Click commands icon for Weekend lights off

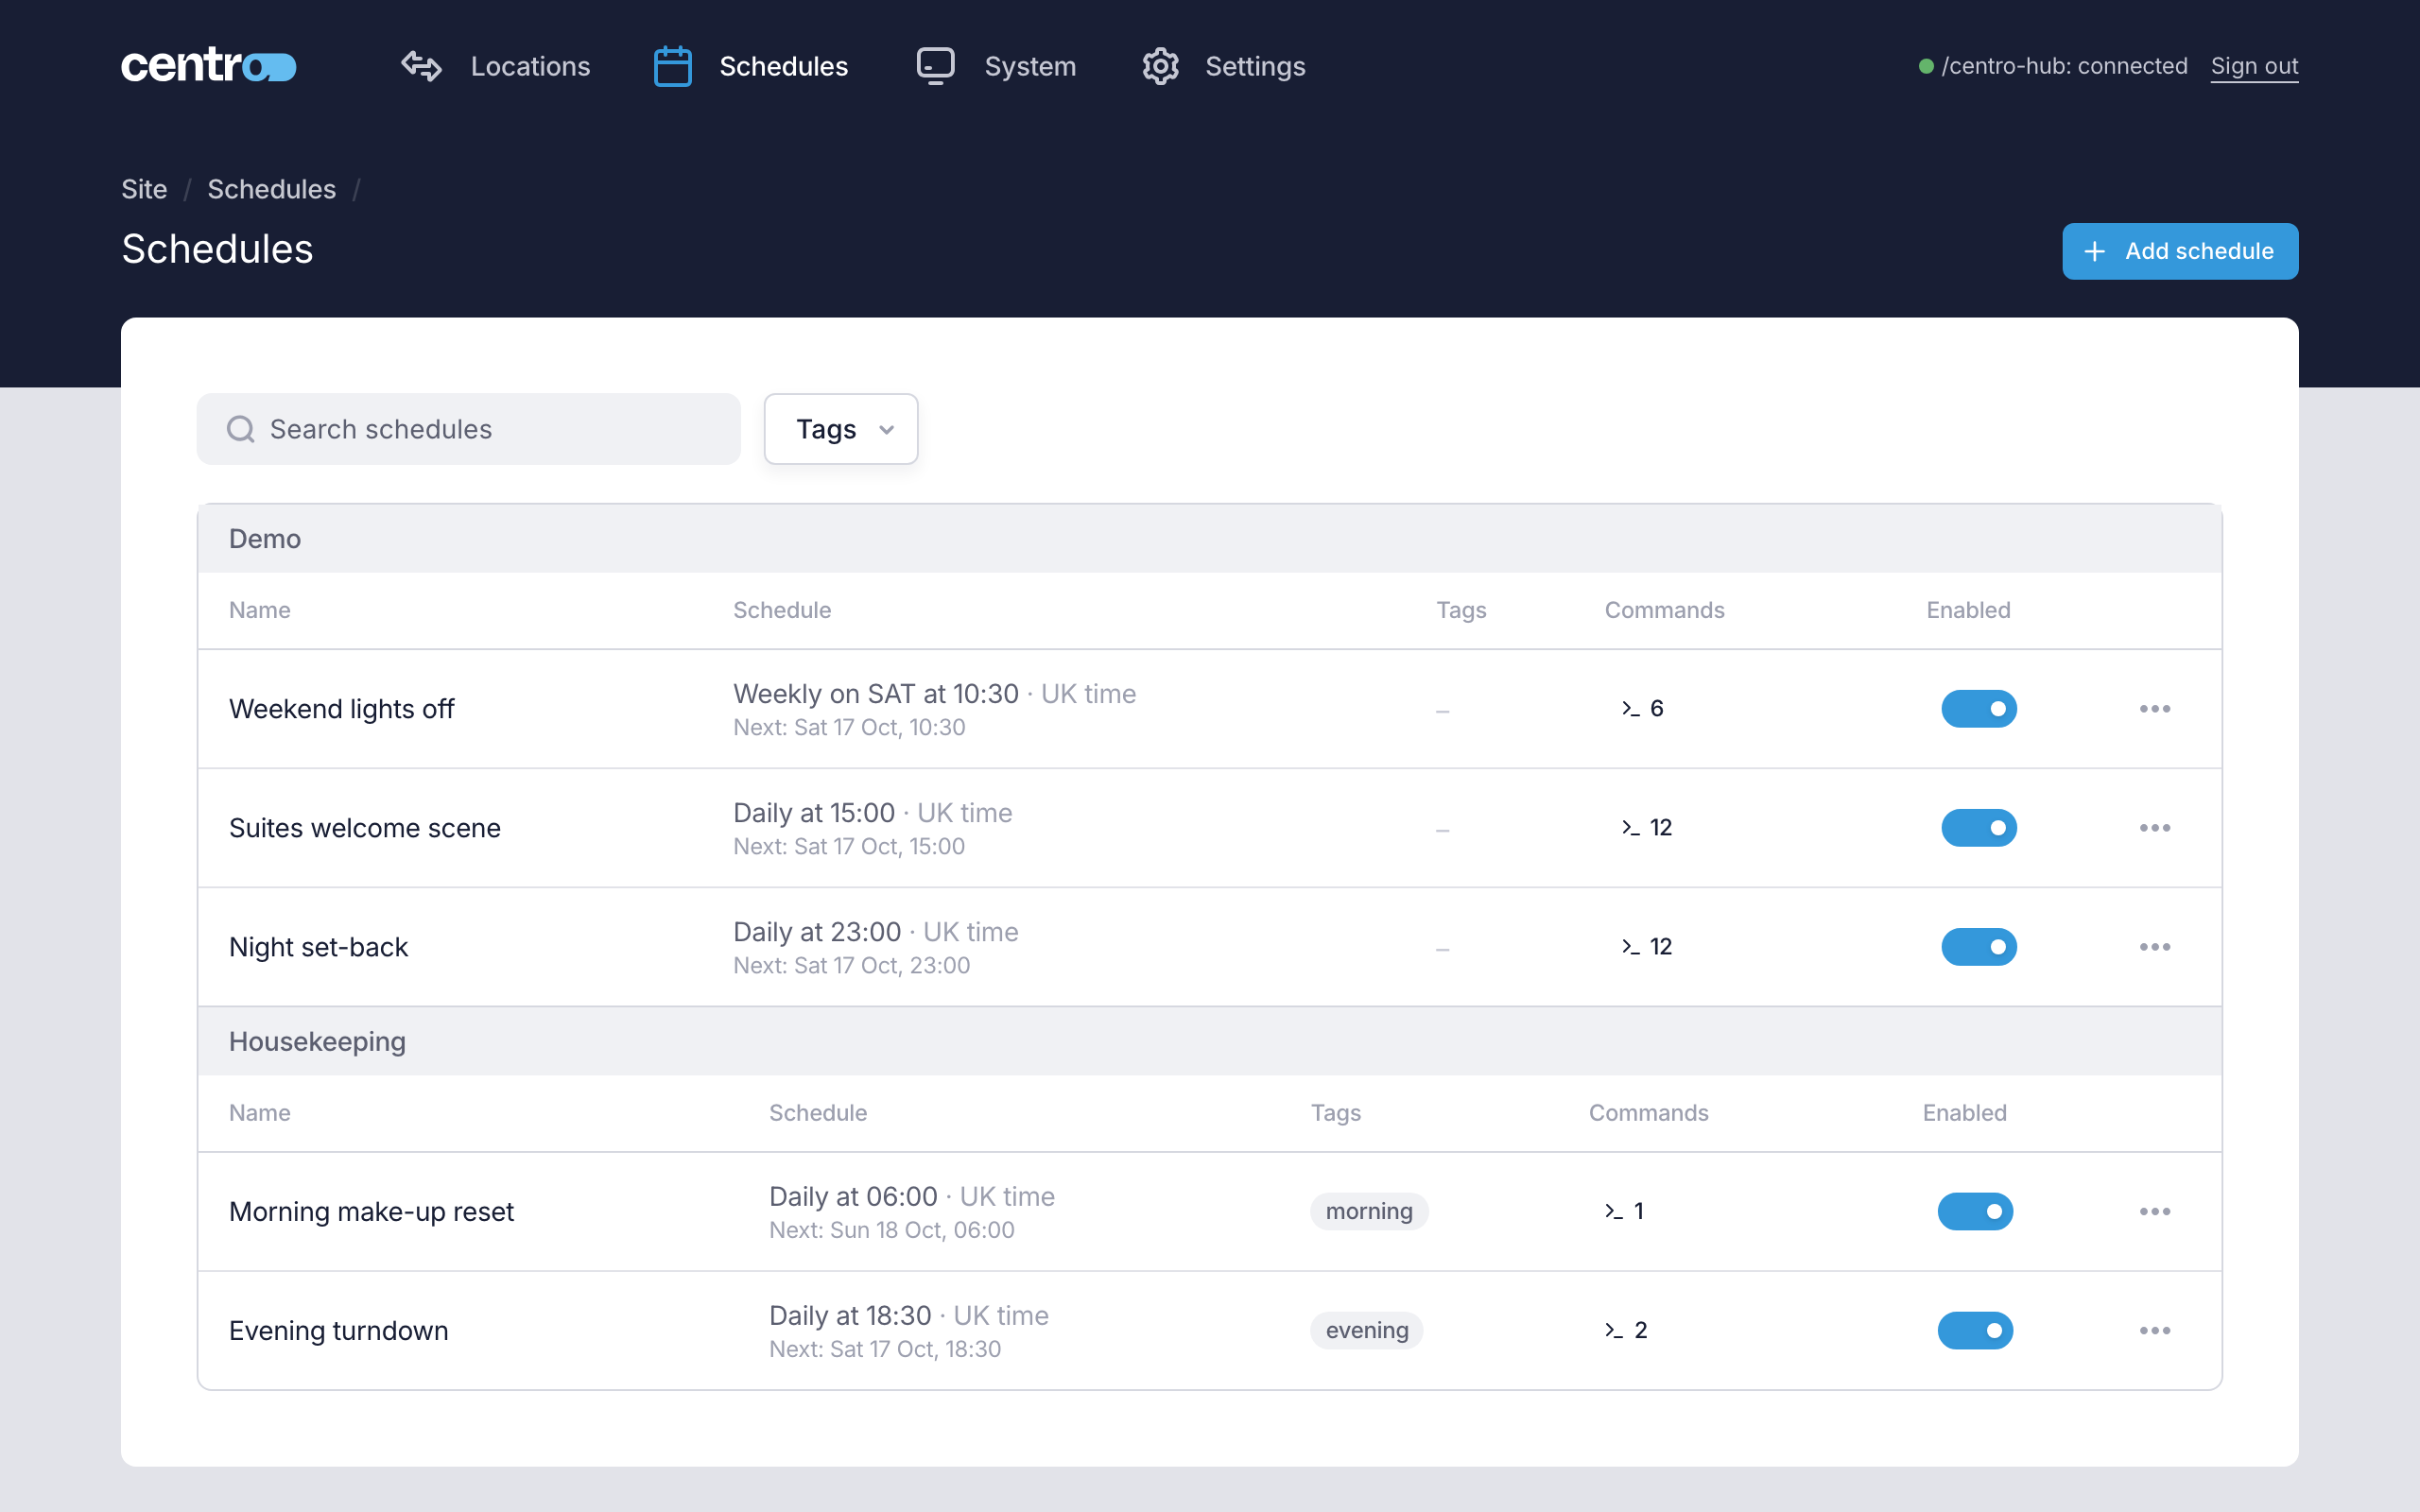[1630, 709]
